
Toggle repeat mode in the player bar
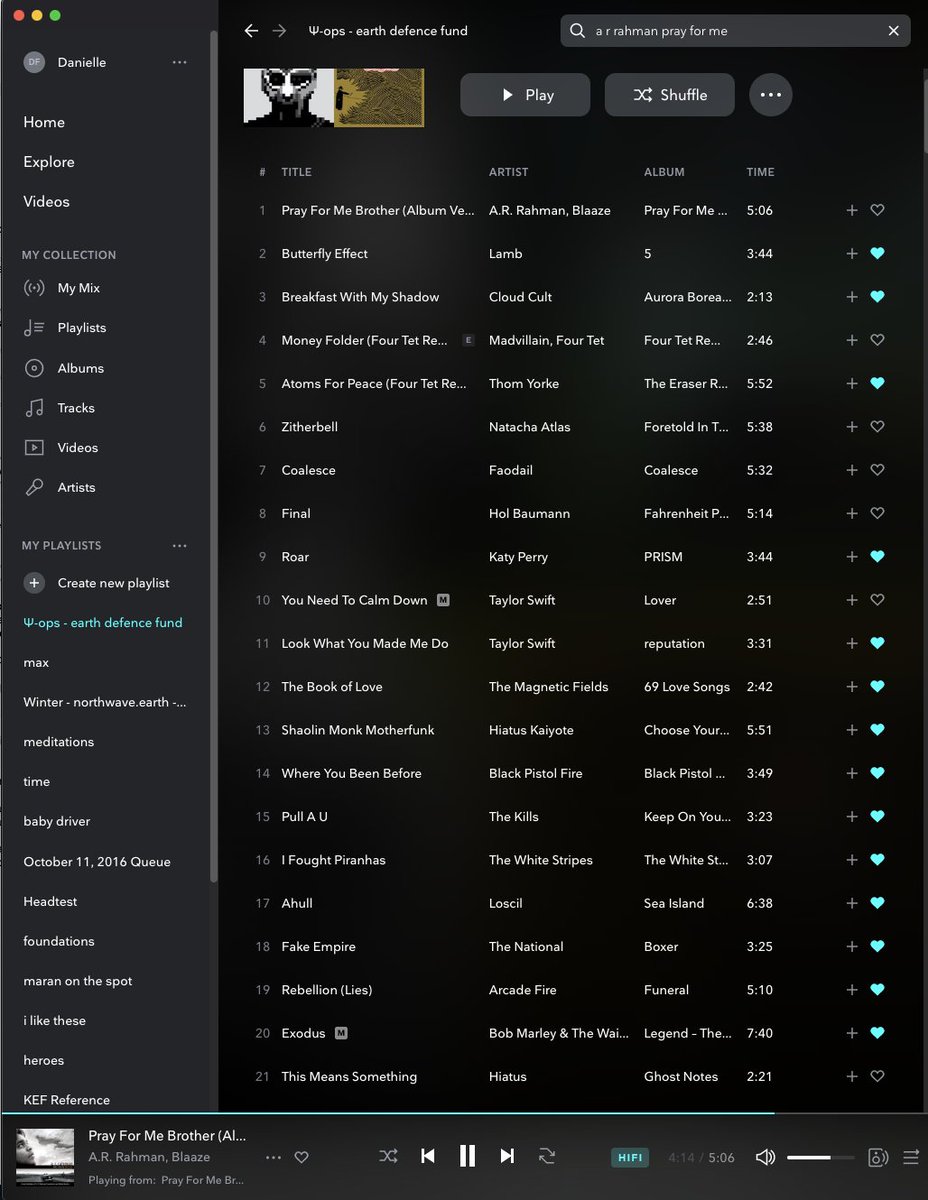[547, 1156]
